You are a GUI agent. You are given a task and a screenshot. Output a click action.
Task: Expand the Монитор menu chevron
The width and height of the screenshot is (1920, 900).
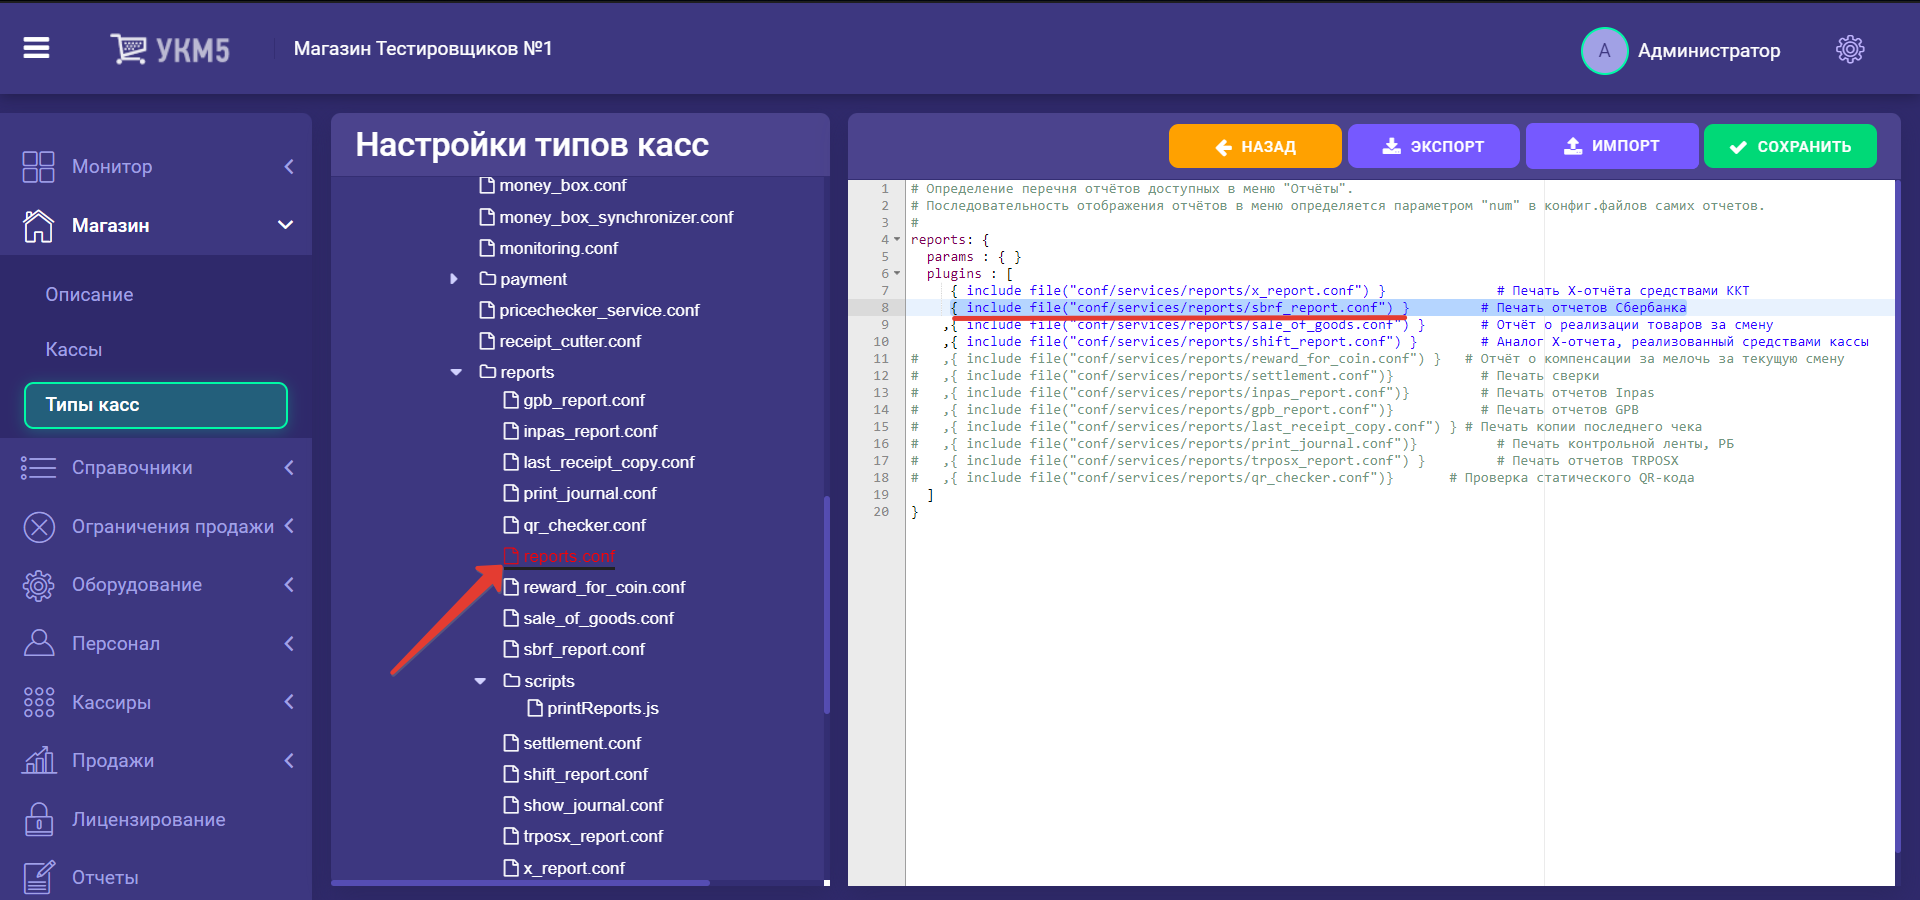(289, 166)
